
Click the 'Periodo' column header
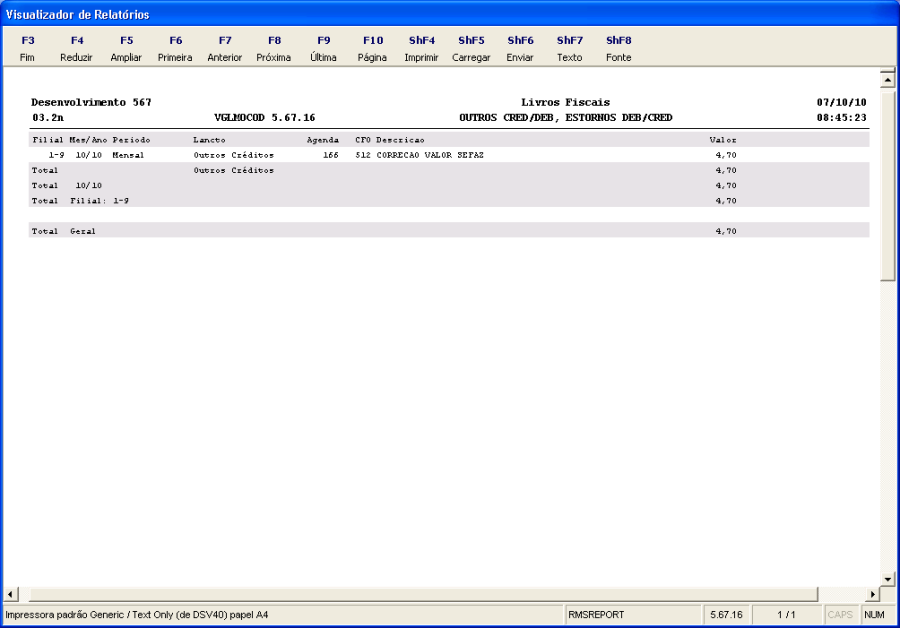131,139
